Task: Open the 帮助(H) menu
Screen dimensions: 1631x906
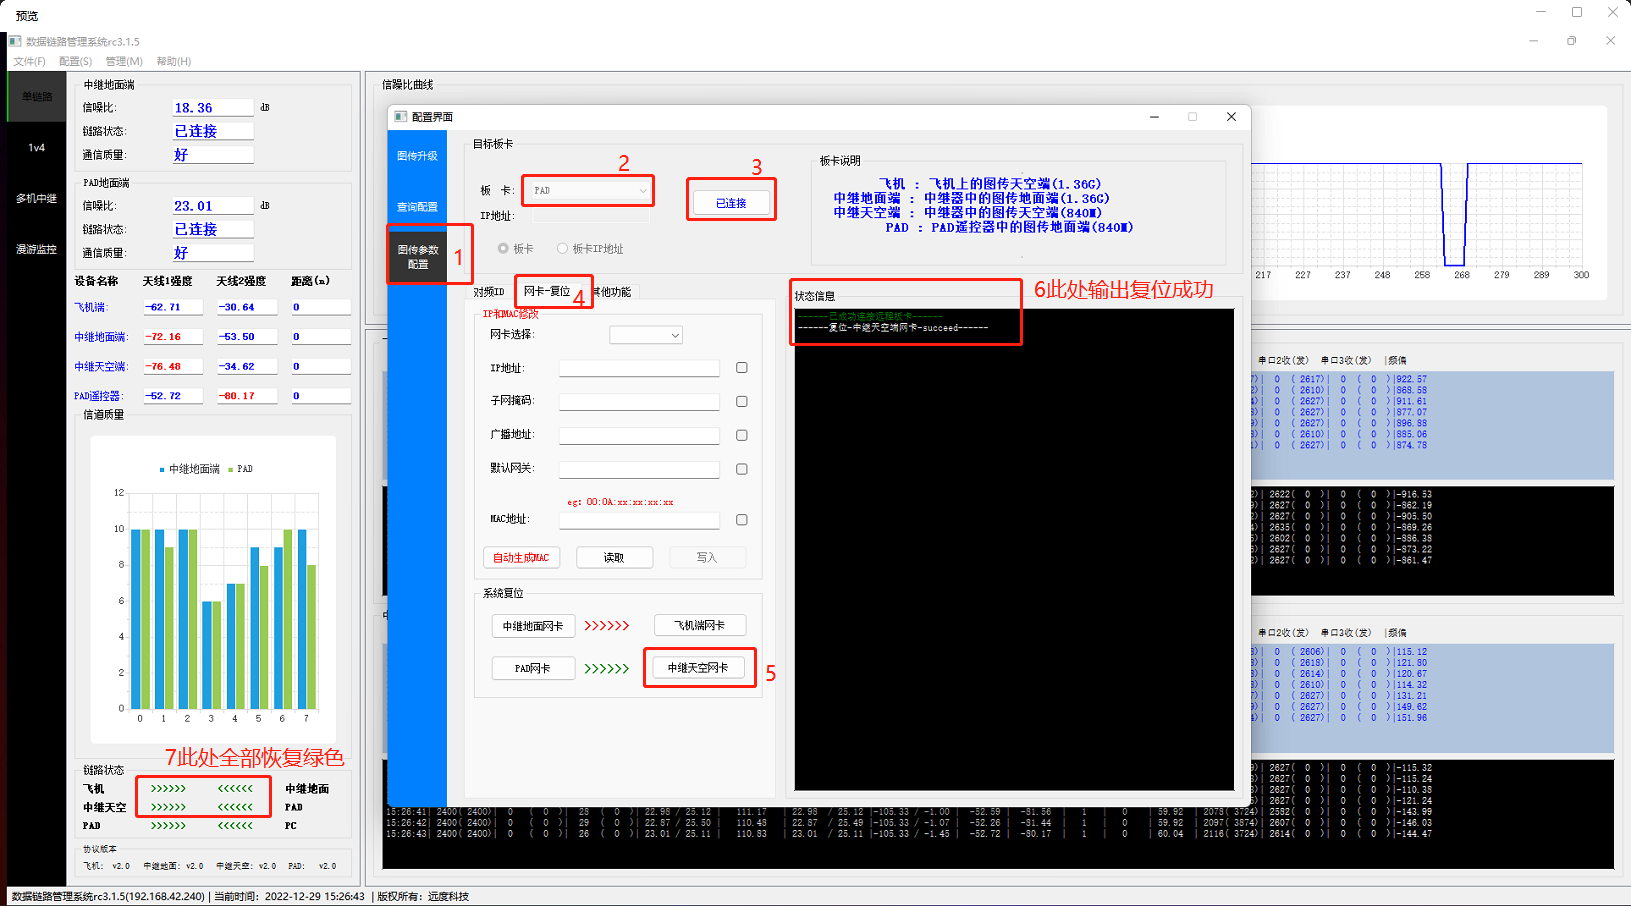Action: click(173, 61)
